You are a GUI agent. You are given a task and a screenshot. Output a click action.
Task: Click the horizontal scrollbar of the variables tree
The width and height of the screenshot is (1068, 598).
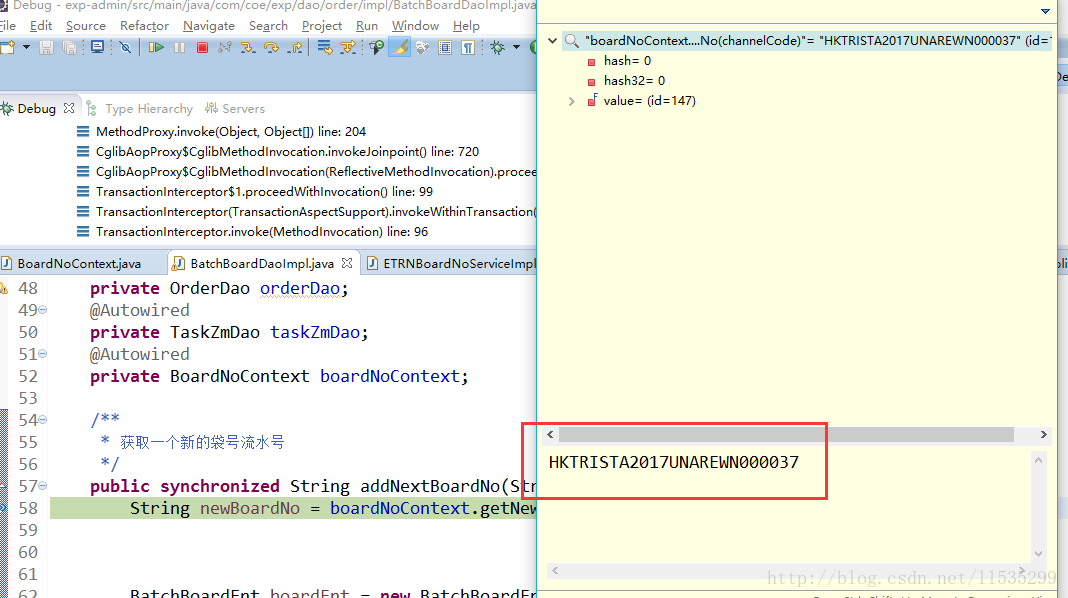tap(786, 435)
